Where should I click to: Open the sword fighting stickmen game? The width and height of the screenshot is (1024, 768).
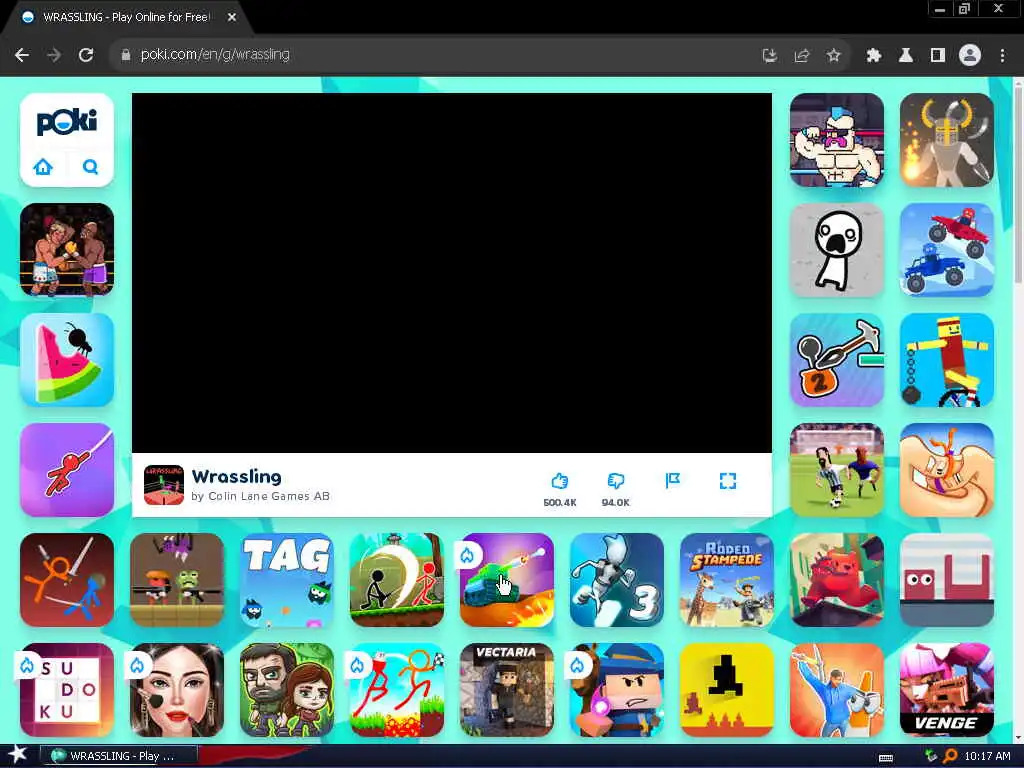tap(67, 580)
